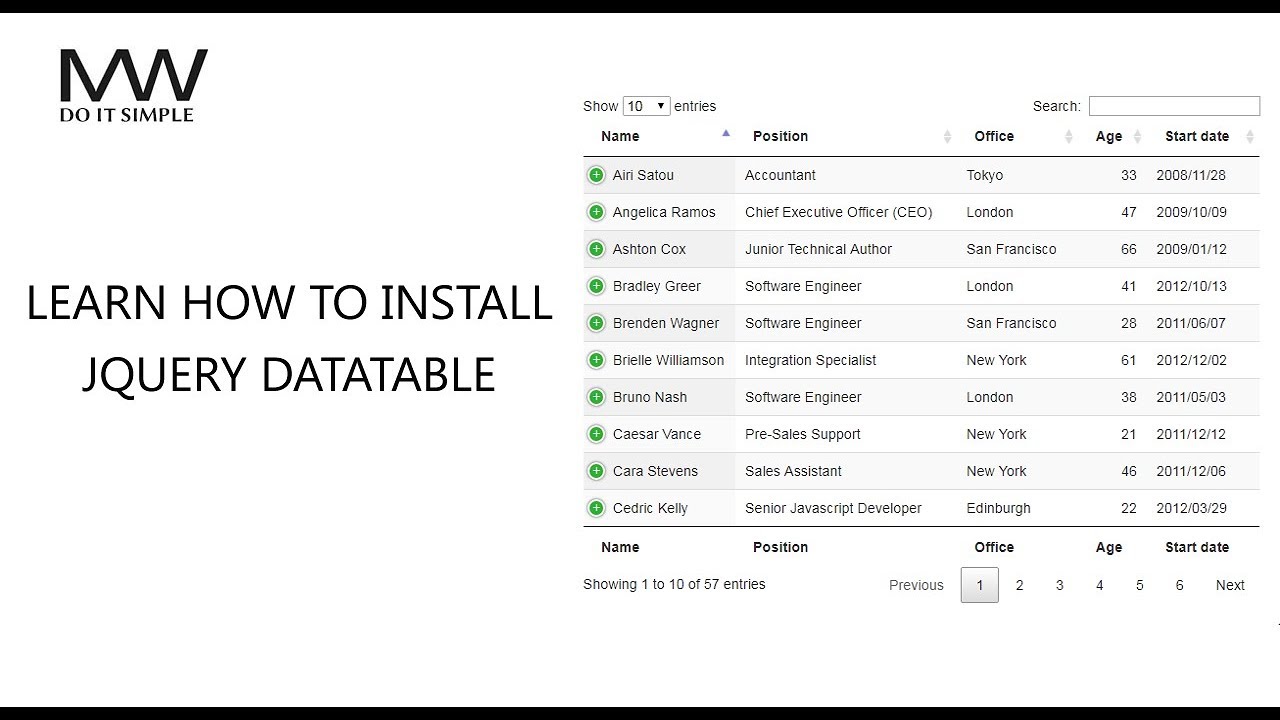This screenshot has width=1280, height=720.
Task: Click the name Angelica Ramos
Action: coord(664,212)
